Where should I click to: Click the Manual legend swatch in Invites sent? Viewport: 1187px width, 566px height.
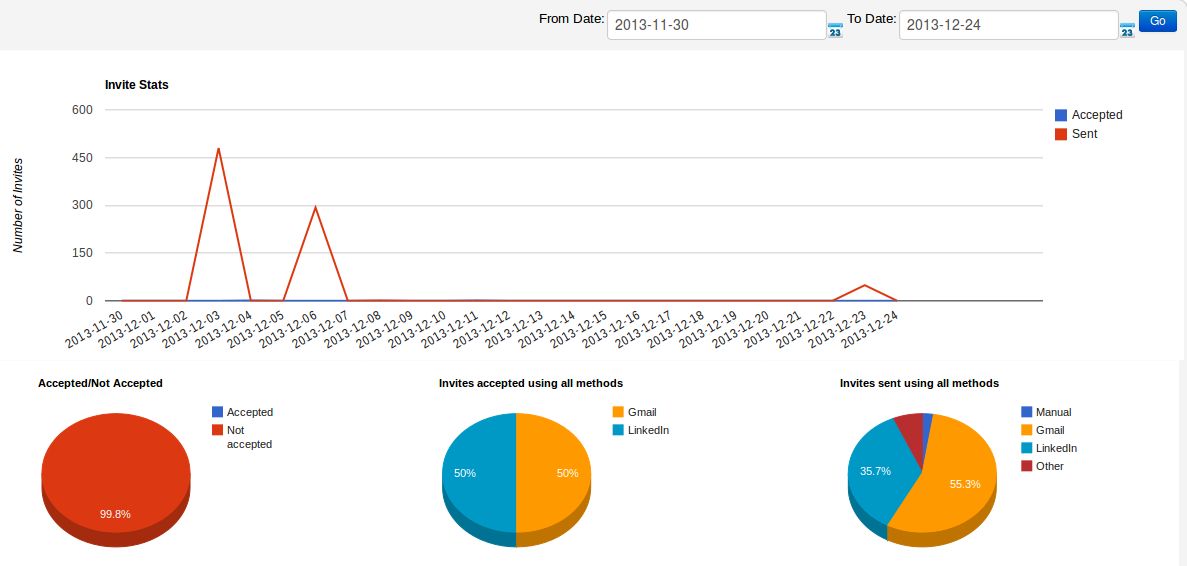1027,412
